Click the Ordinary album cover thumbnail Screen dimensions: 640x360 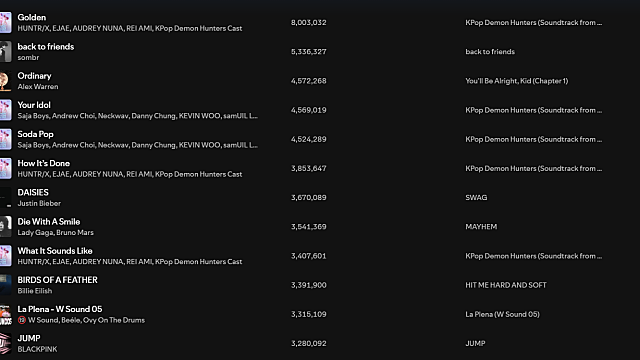pos(6,81)
